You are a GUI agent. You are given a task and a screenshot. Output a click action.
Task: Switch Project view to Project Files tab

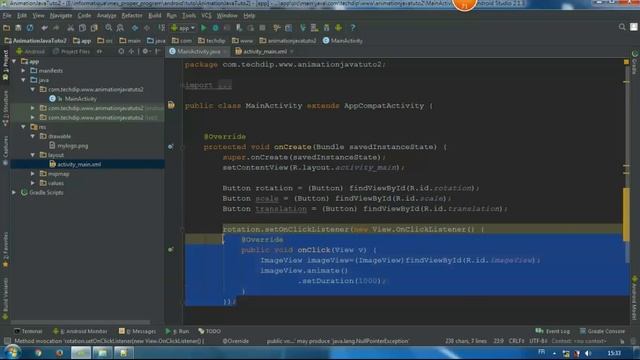click(72, 51)
